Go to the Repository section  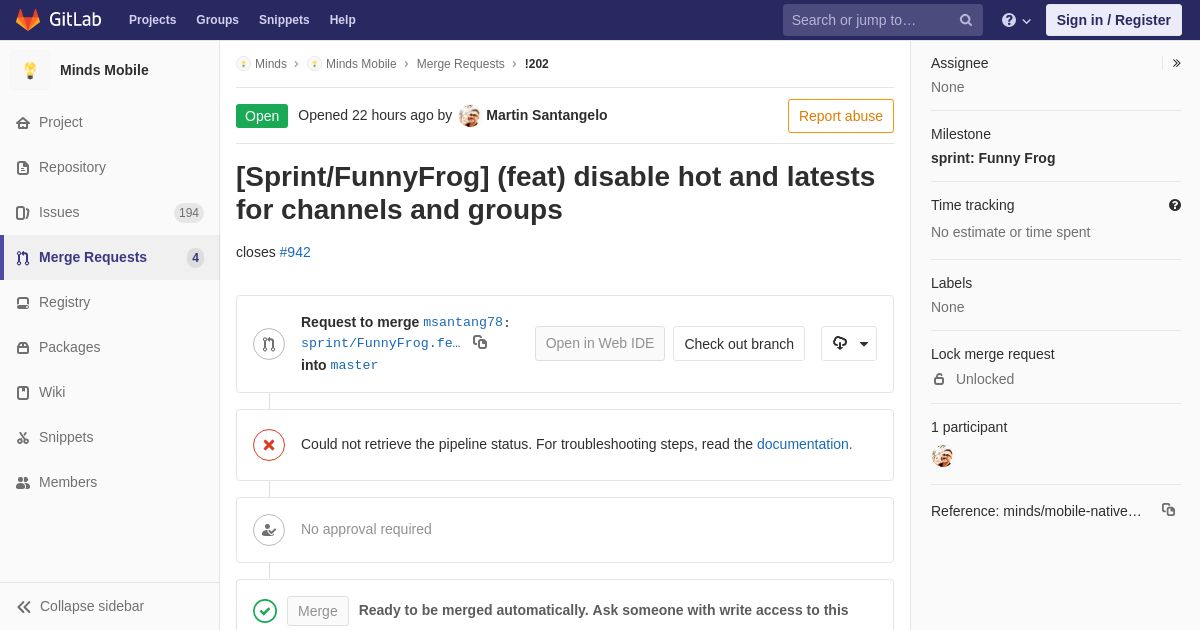click(x=72, y=167)
